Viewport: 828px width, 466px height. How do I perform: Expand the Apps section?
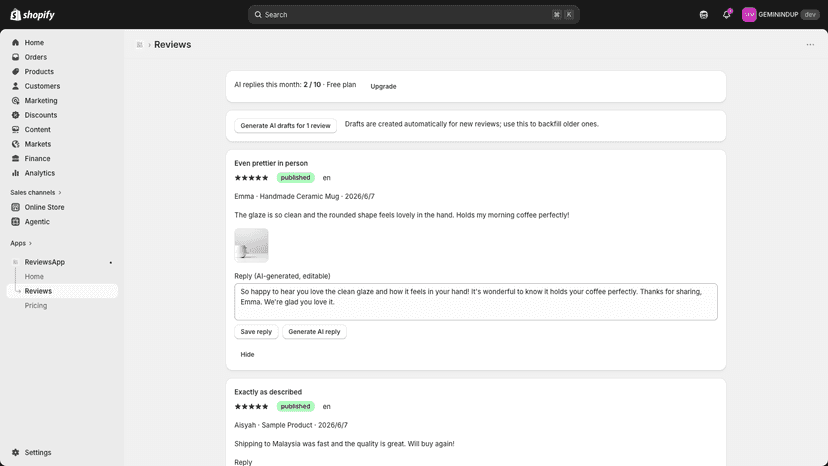pos(21,243)
